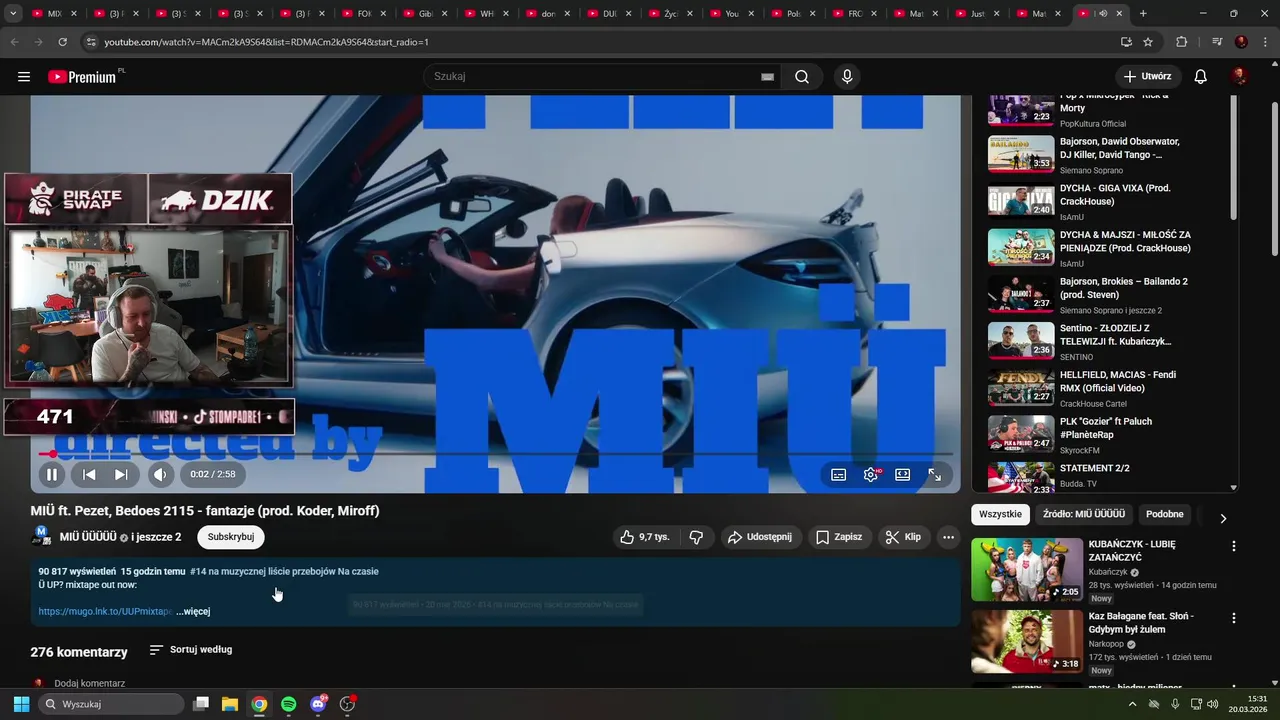Screen dimensions: 1280x720
Task: Open the Utwórz create menu
Action: pyautogui.click(x=1148, y=76)
